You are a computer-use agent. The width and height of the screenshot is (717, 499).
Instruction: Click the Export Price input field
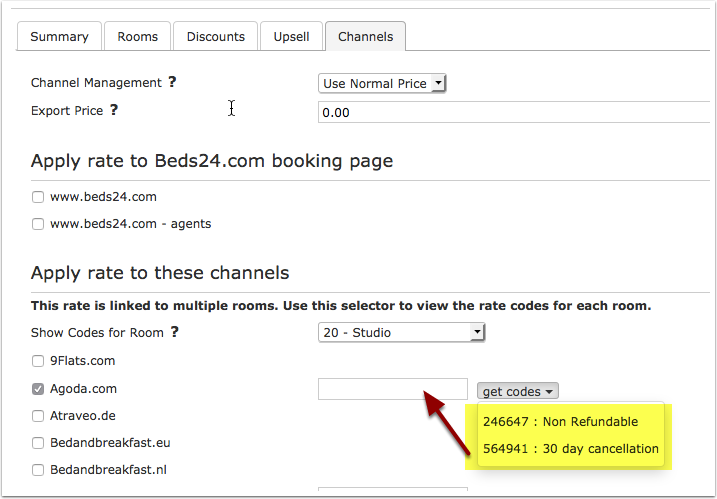pyautogui.click(x=514, y=112)
